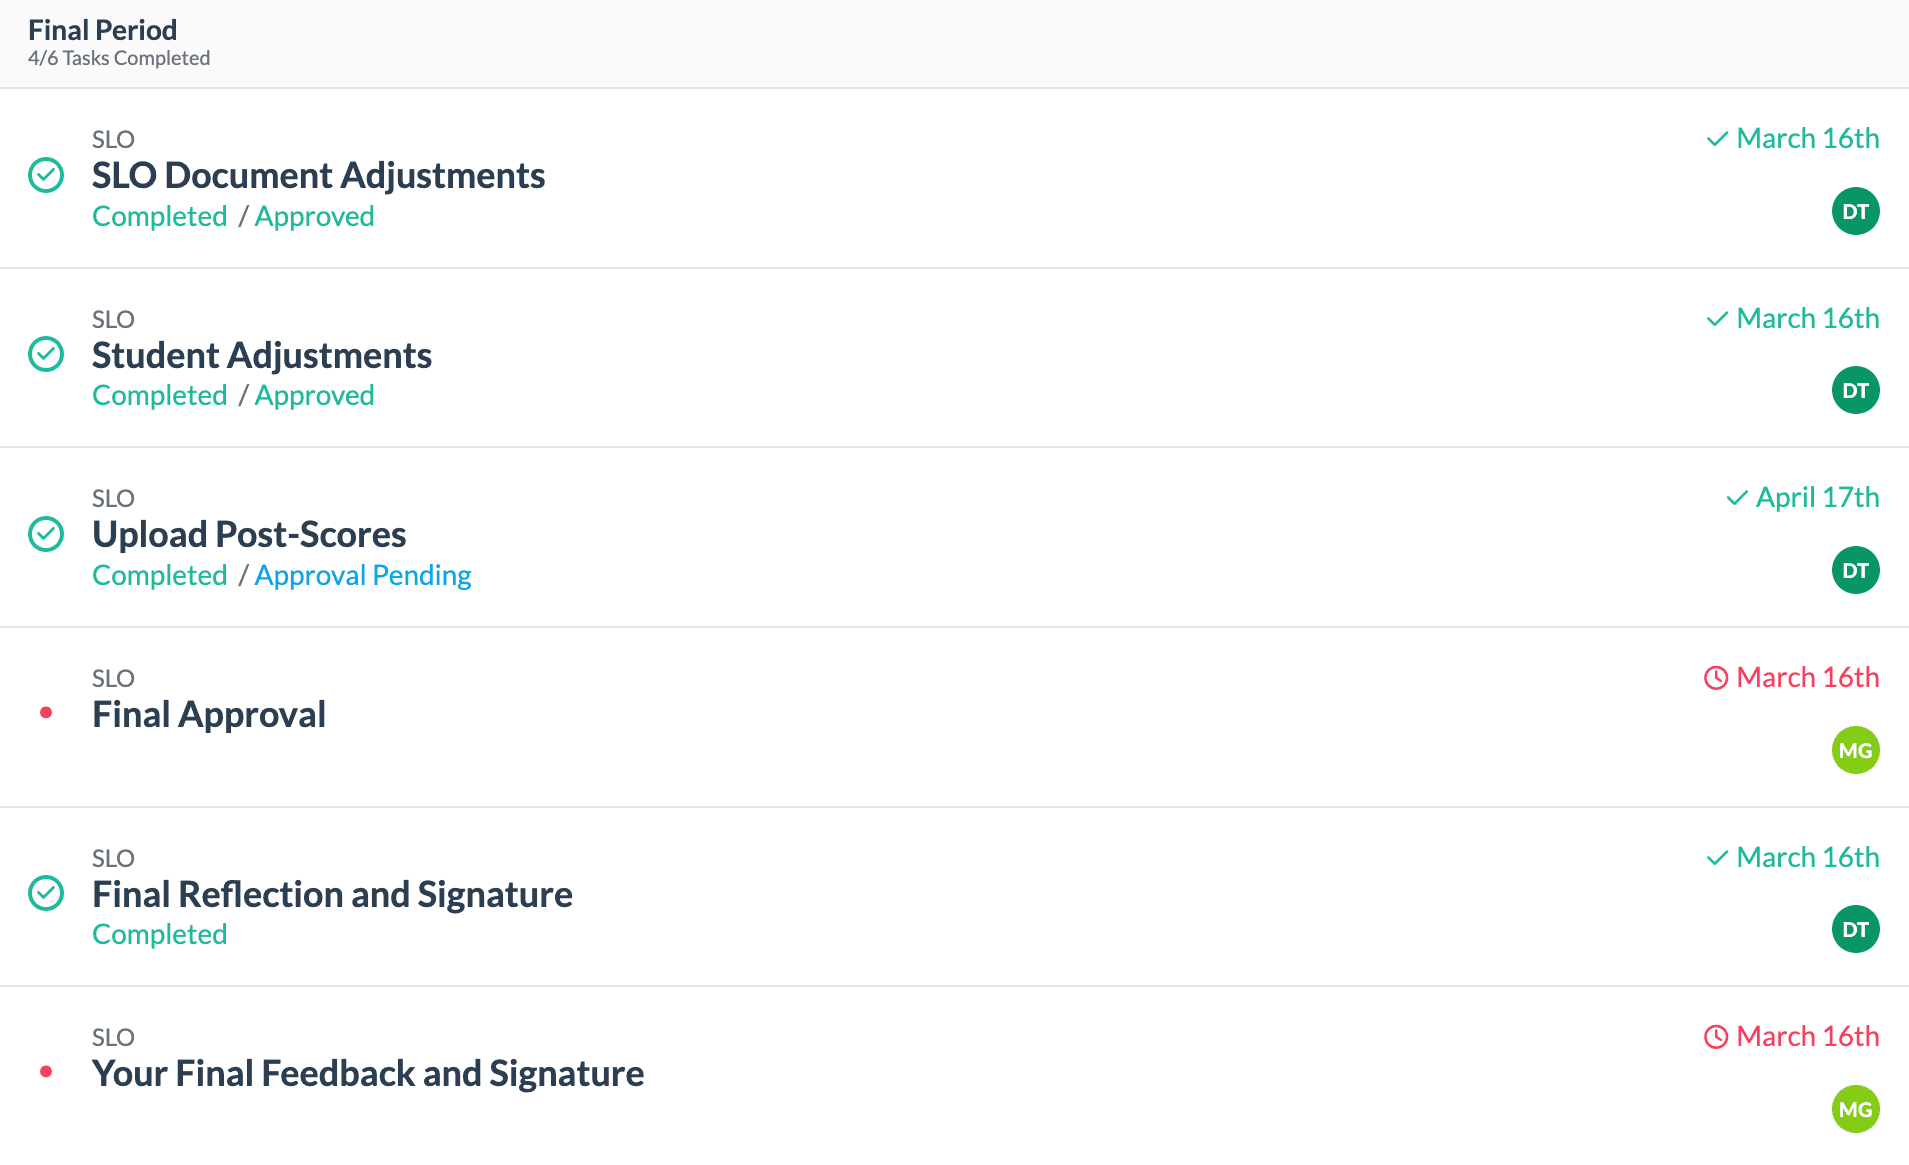
Task: Toggle the completed check circle for SLO Document Adjustments
Action: pyautogui.click(x=46, y=175)
